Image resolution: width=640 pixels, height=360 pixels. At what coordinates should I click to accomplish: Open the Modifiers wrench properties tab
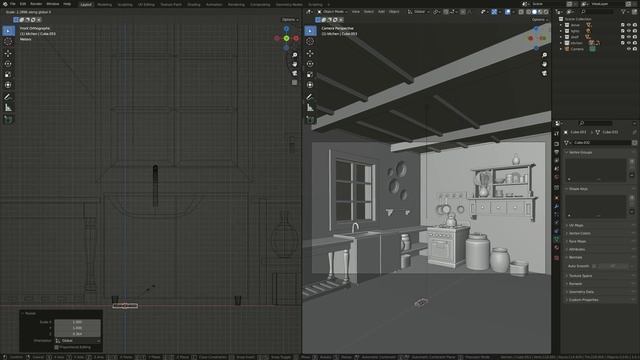556,207
